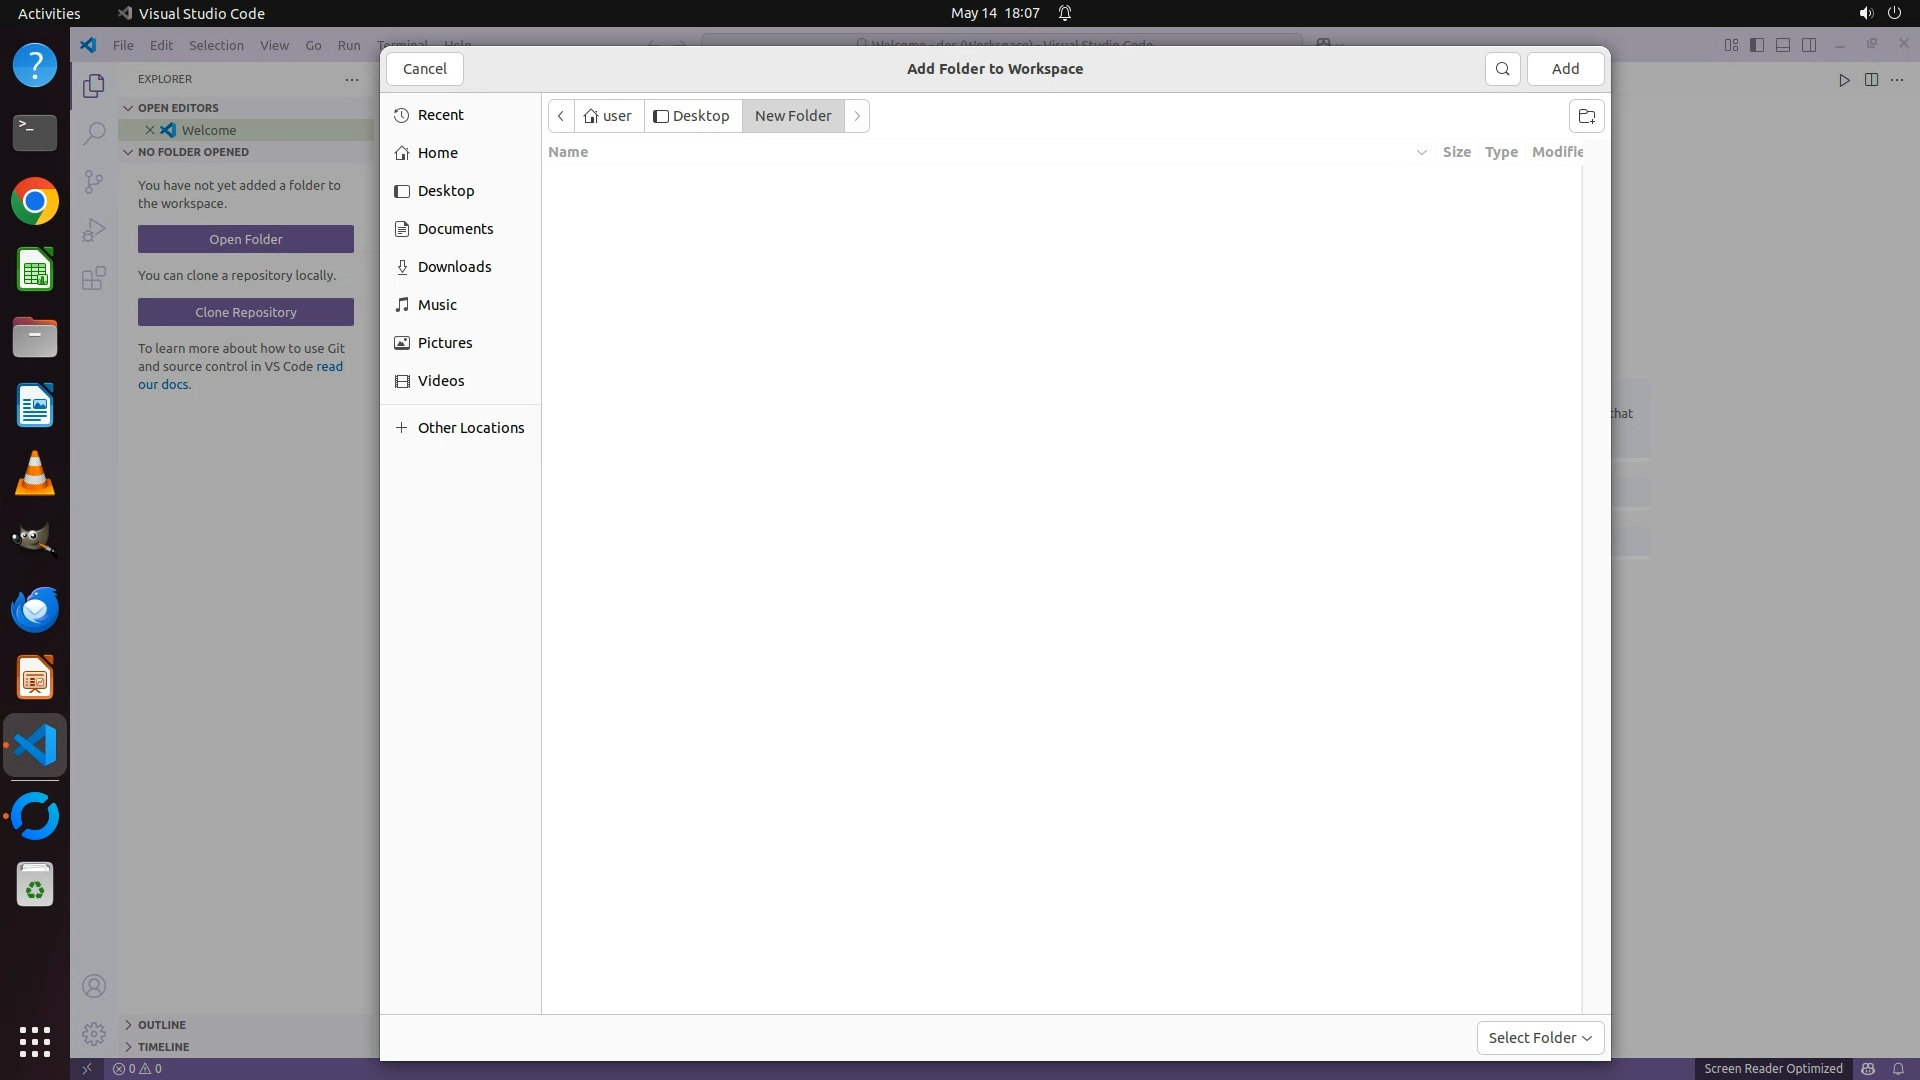
Task: Click the search icon in dialog header
Action: tap(1502, 69)
